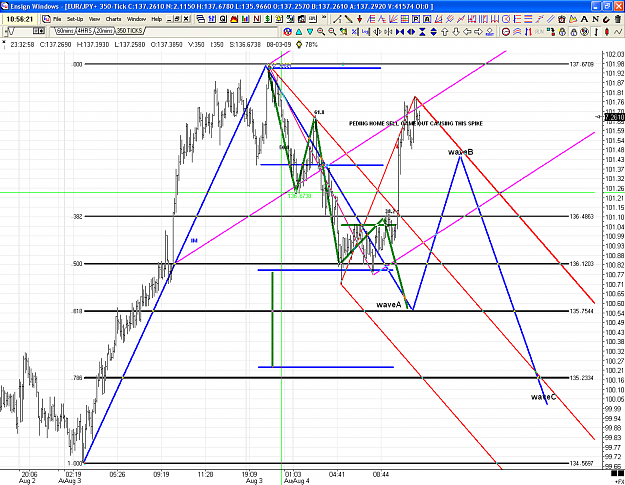Toggle the red magnet snap tool
The height and width of the screenshot is (485, 625).
point(607,19)
